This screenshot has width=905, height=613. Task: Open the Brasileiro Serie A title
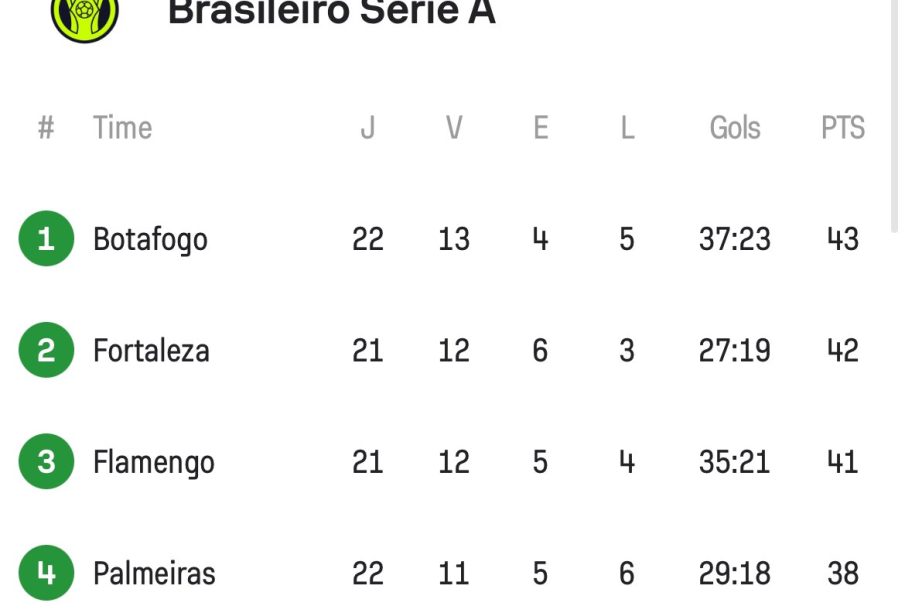pyautogui.click(x=331, y=12)
